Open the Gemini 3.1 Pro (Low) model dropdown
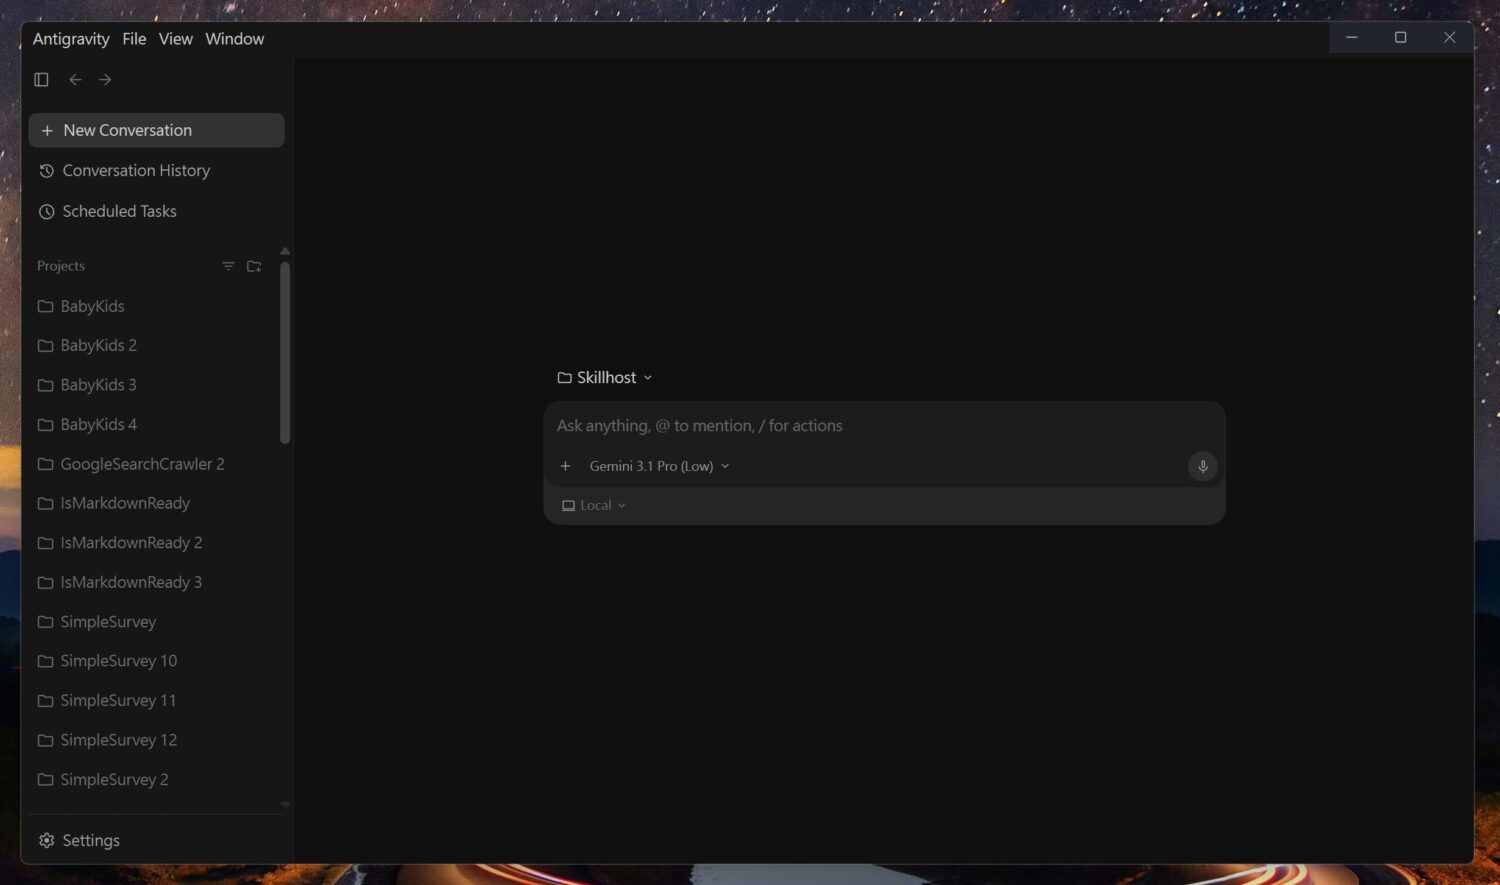This screenshot has width=1500, height=885. pyautogui.click(x=659, y=466)
